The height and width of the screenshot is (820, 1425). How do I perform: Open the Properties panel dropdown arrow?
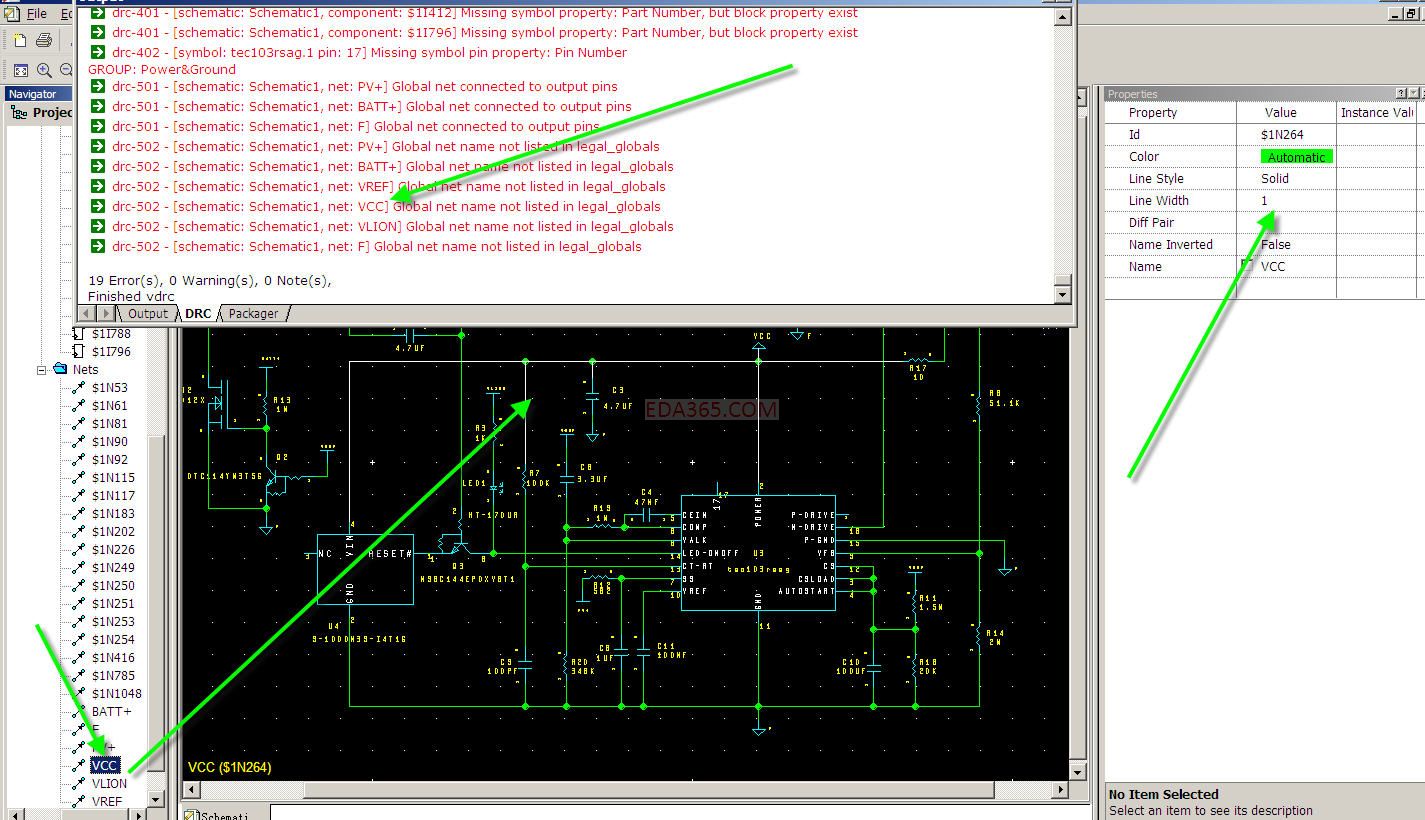tap(1412, 93)
